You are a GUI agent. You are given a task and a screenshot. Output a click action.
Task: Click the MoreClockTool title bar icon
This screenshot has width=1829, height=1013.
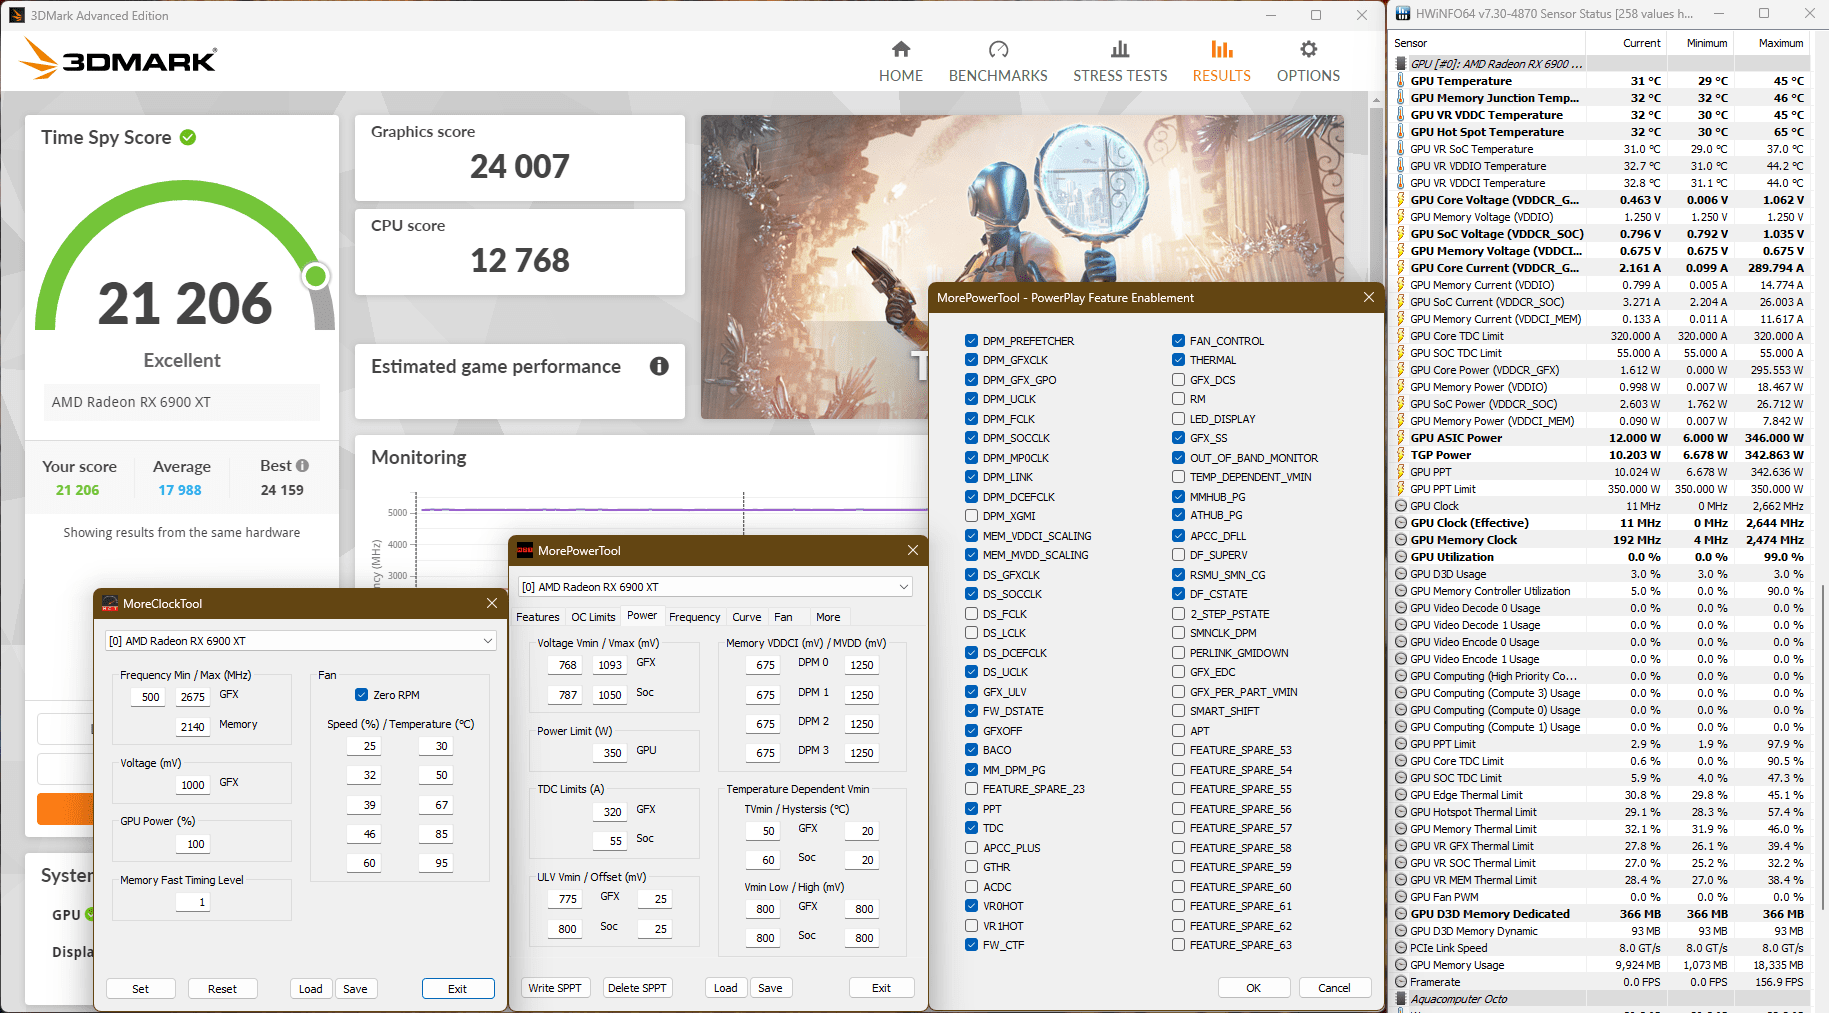pyautogui.click(x=109, y=604)
